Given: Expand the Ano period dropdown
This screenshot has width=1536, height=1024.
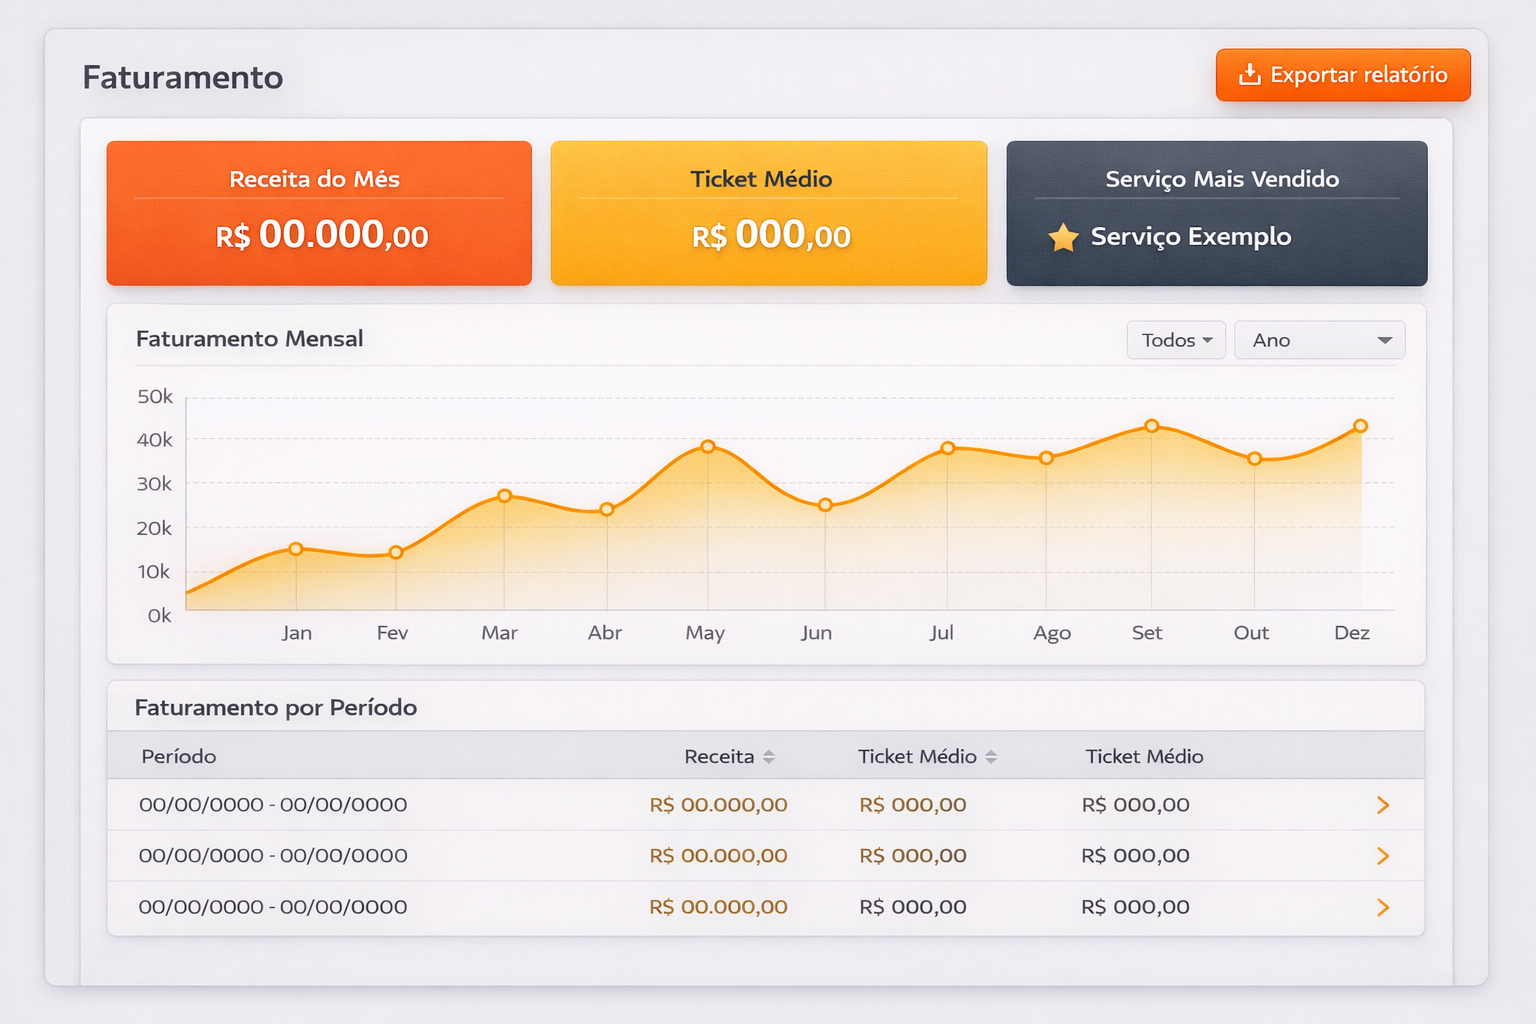Looking at the screenshot, I should click(x=1319, y=340).
